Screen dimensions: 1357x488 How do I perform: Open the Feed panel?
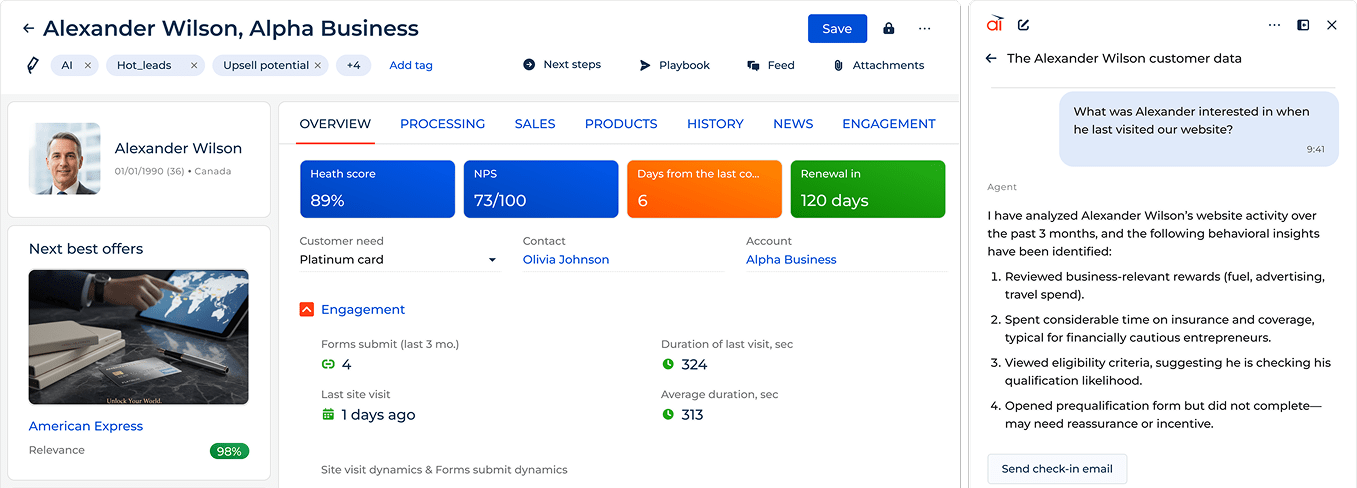[770, 65]
